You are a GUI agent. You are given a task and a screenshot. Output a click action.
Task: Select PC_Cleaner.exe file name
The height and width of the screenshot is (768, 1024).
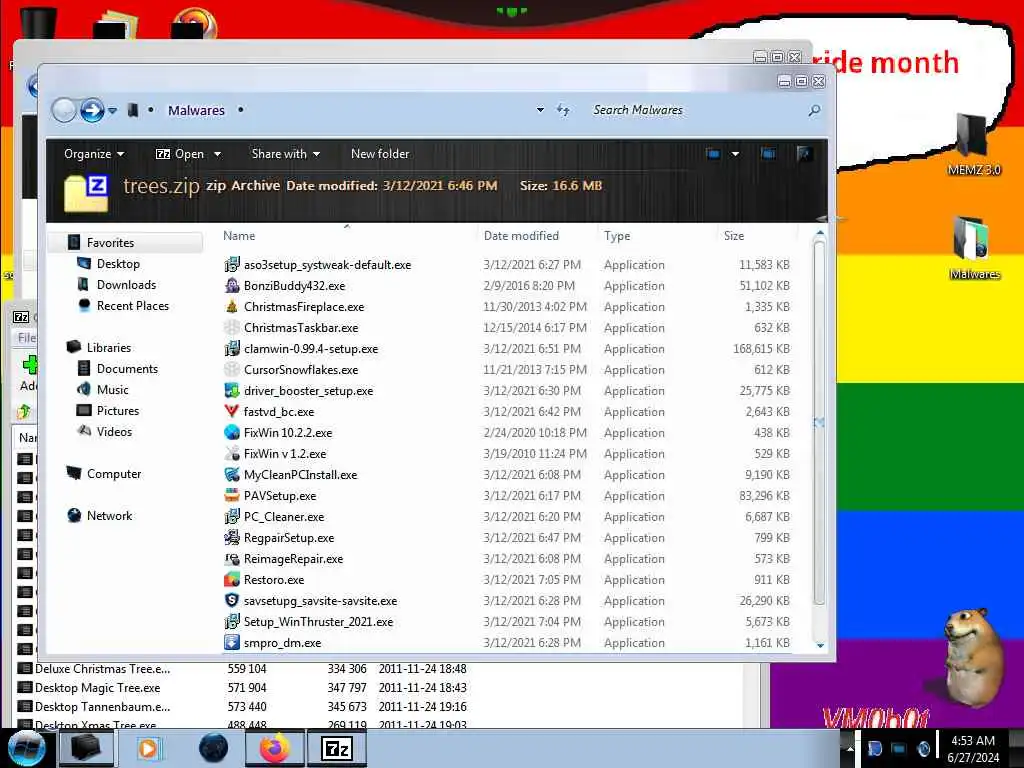click(284, 517)
